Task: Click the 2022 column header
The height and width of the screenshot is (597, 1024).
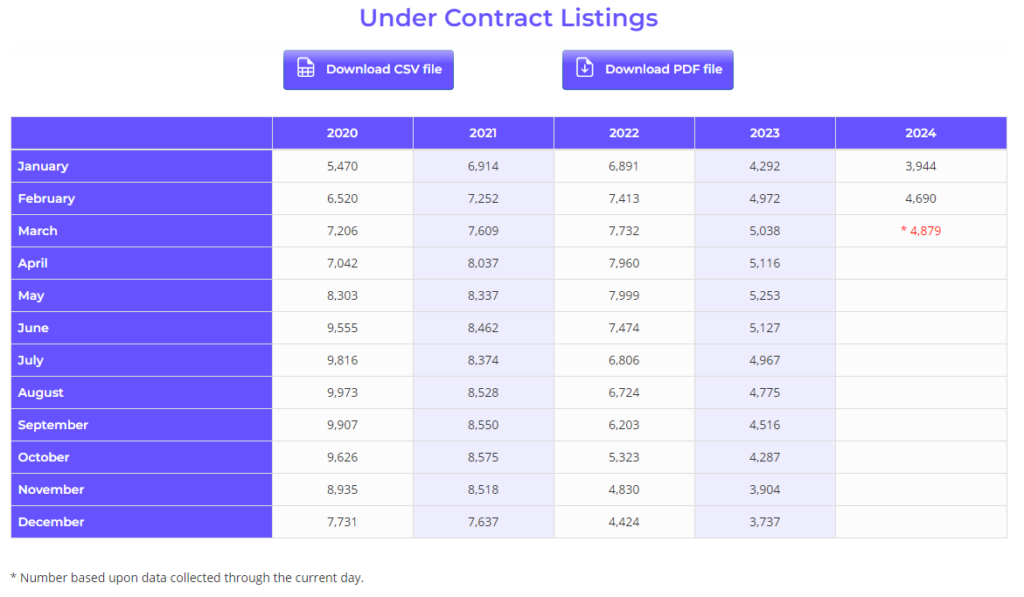Action: point(624,133)
